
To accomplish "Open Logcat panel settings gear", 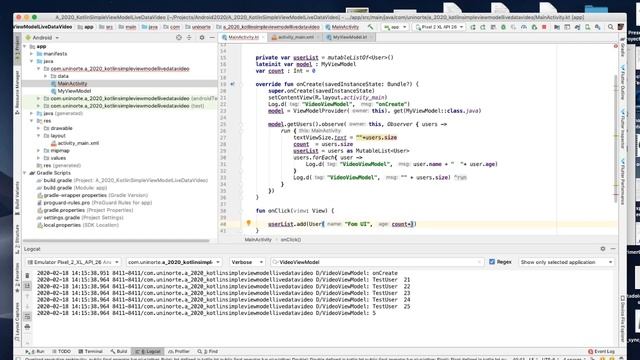I will pos(603,249).
